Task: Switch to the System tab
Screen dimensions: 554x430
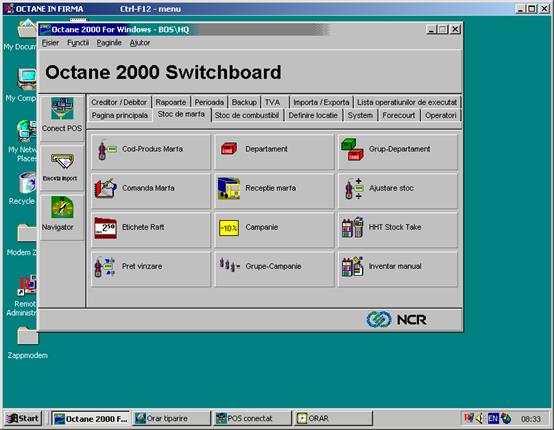Action: [360, 115]
